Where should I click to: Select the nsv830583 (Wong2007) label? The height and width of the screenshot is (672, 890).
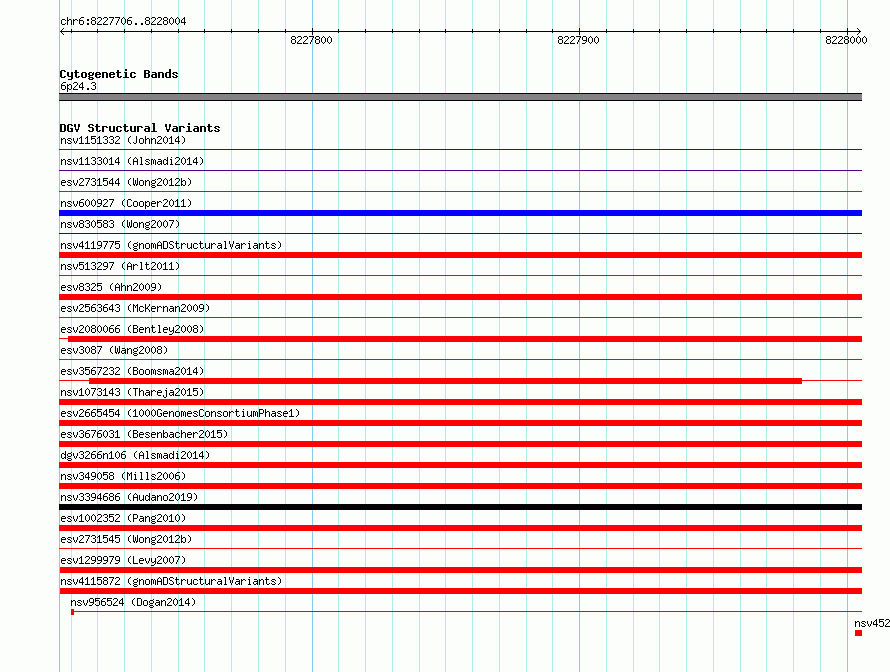[x=120, y=224]
